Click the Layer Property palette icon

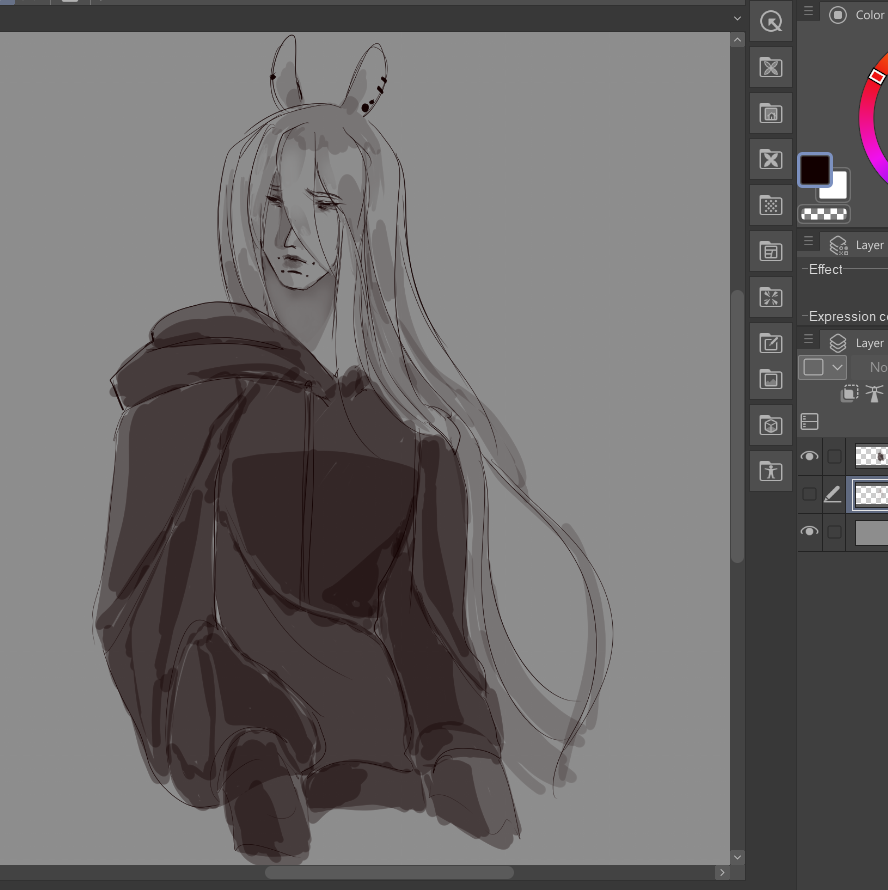tap(838, 245)
